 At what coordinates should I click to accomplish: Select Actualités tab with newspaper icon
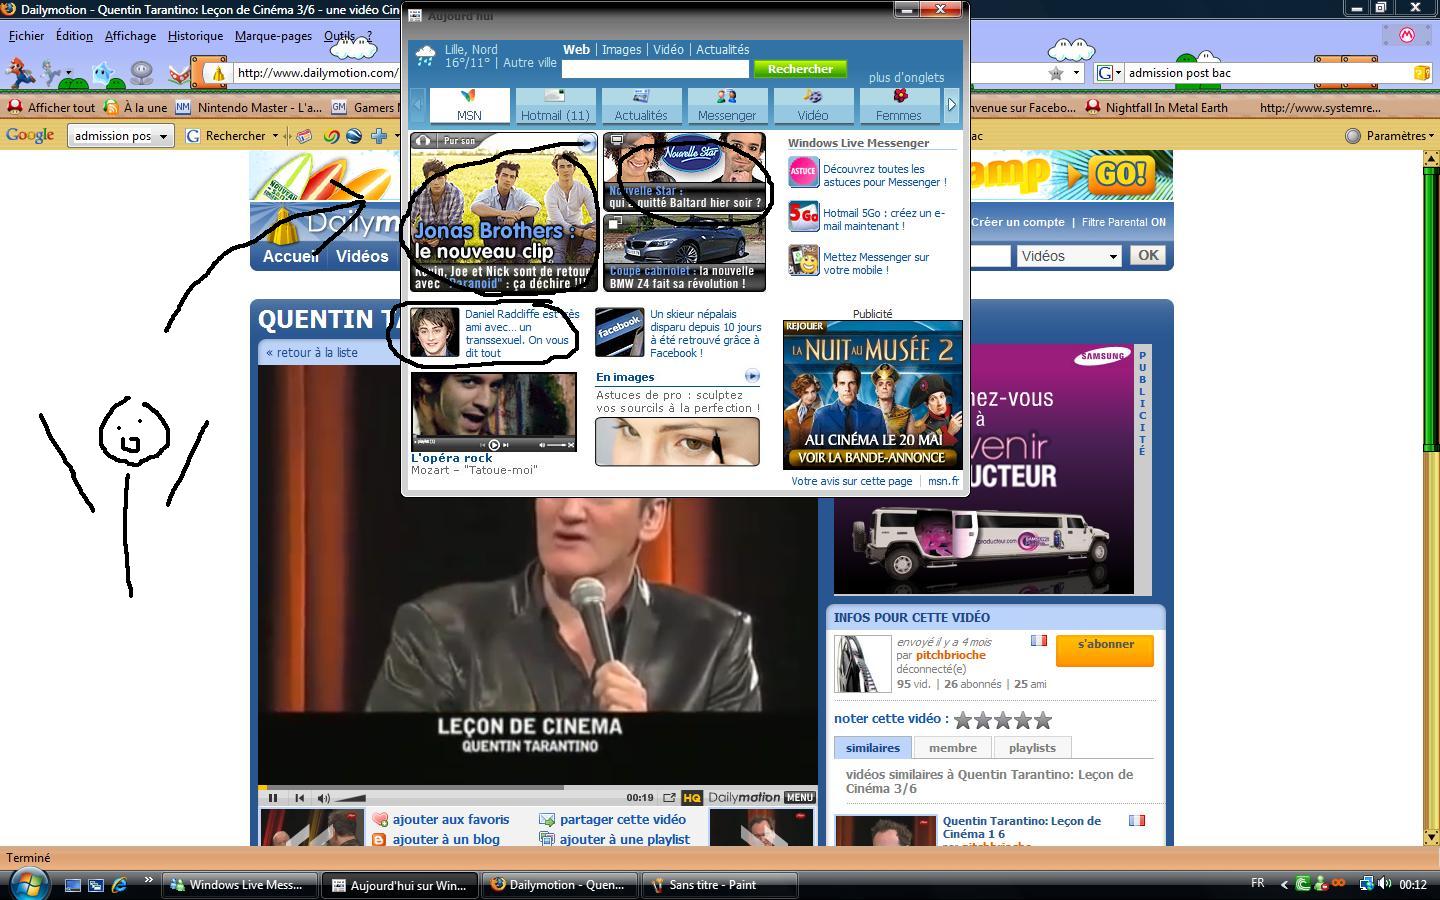pos(641,105)
